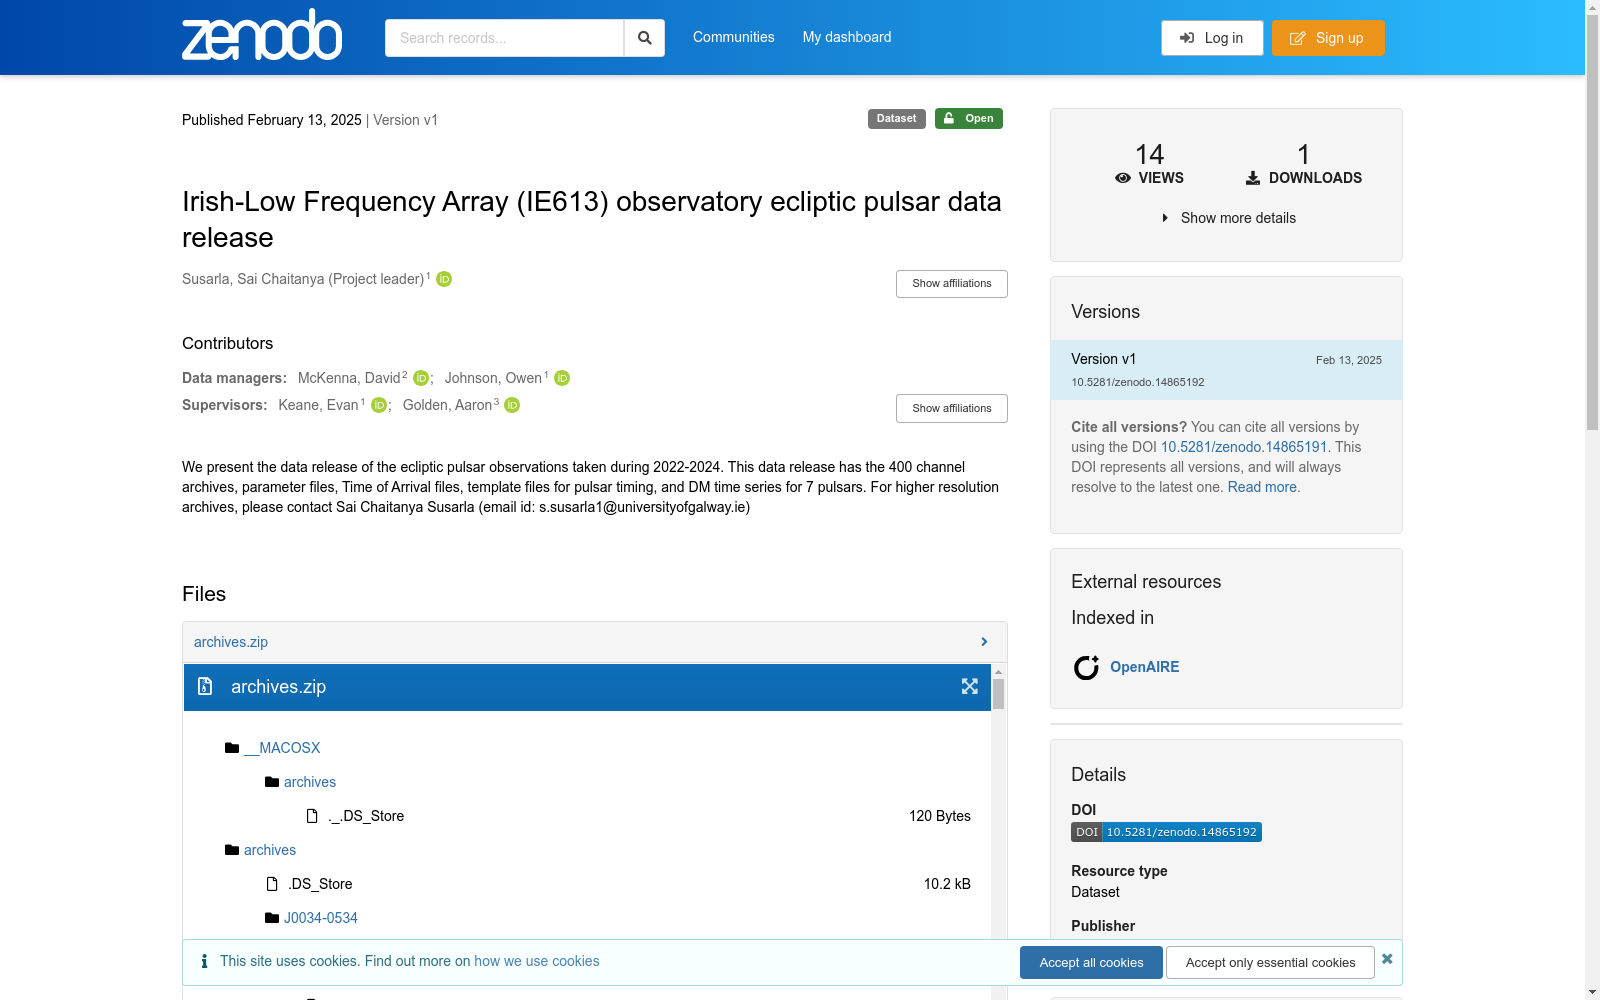The width and height of the screenshot is (1600, 1000).
Task: Click the 10.2 kB size value
Action: 947,884
